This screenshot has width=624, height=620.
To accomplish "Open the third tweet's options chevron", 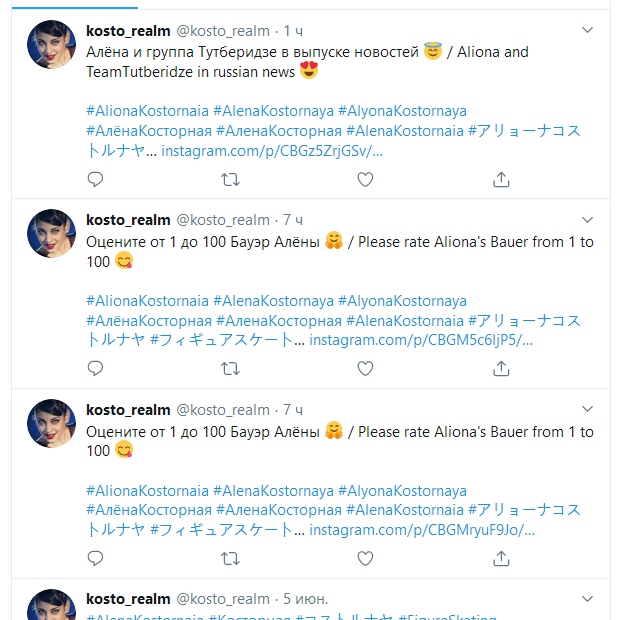I will [587, 409].
